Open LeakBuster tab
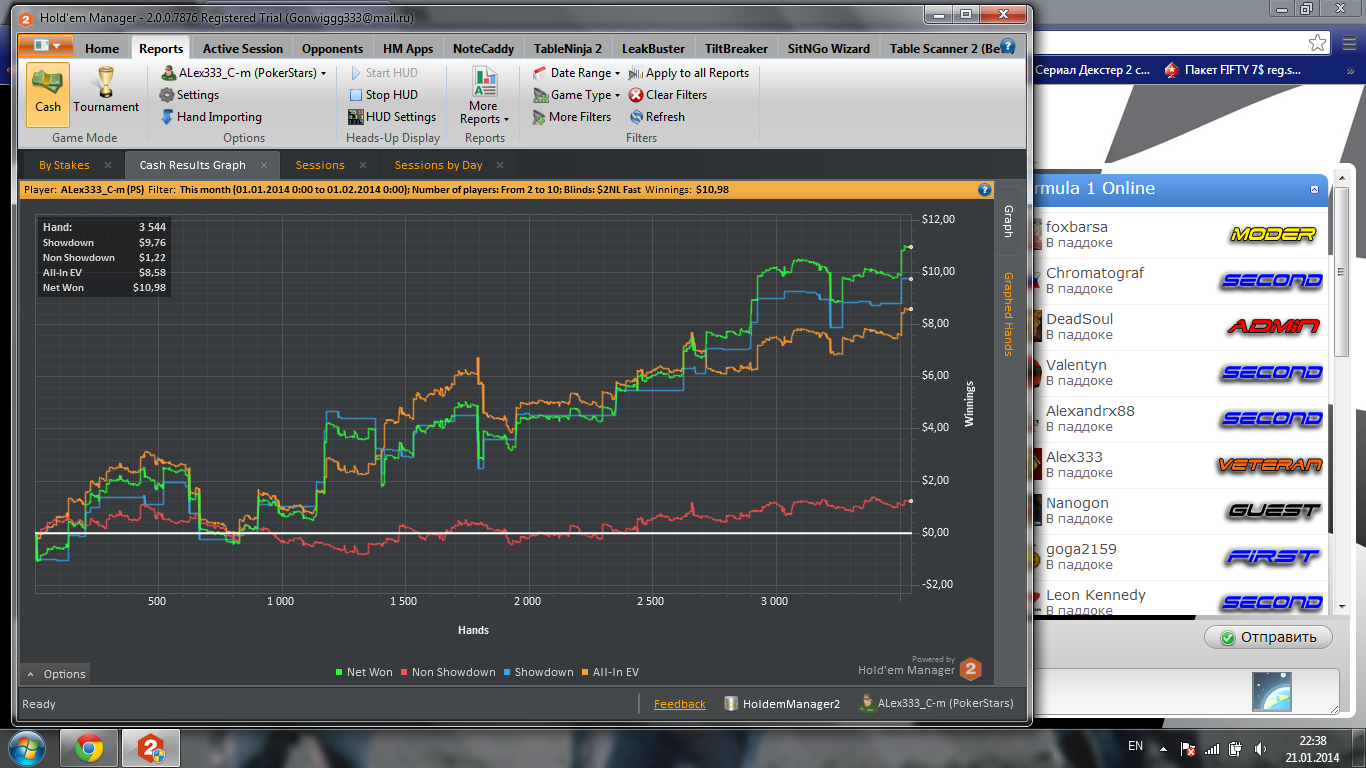1366x768 pixels. pyautogui.click(x=653, y=48)
